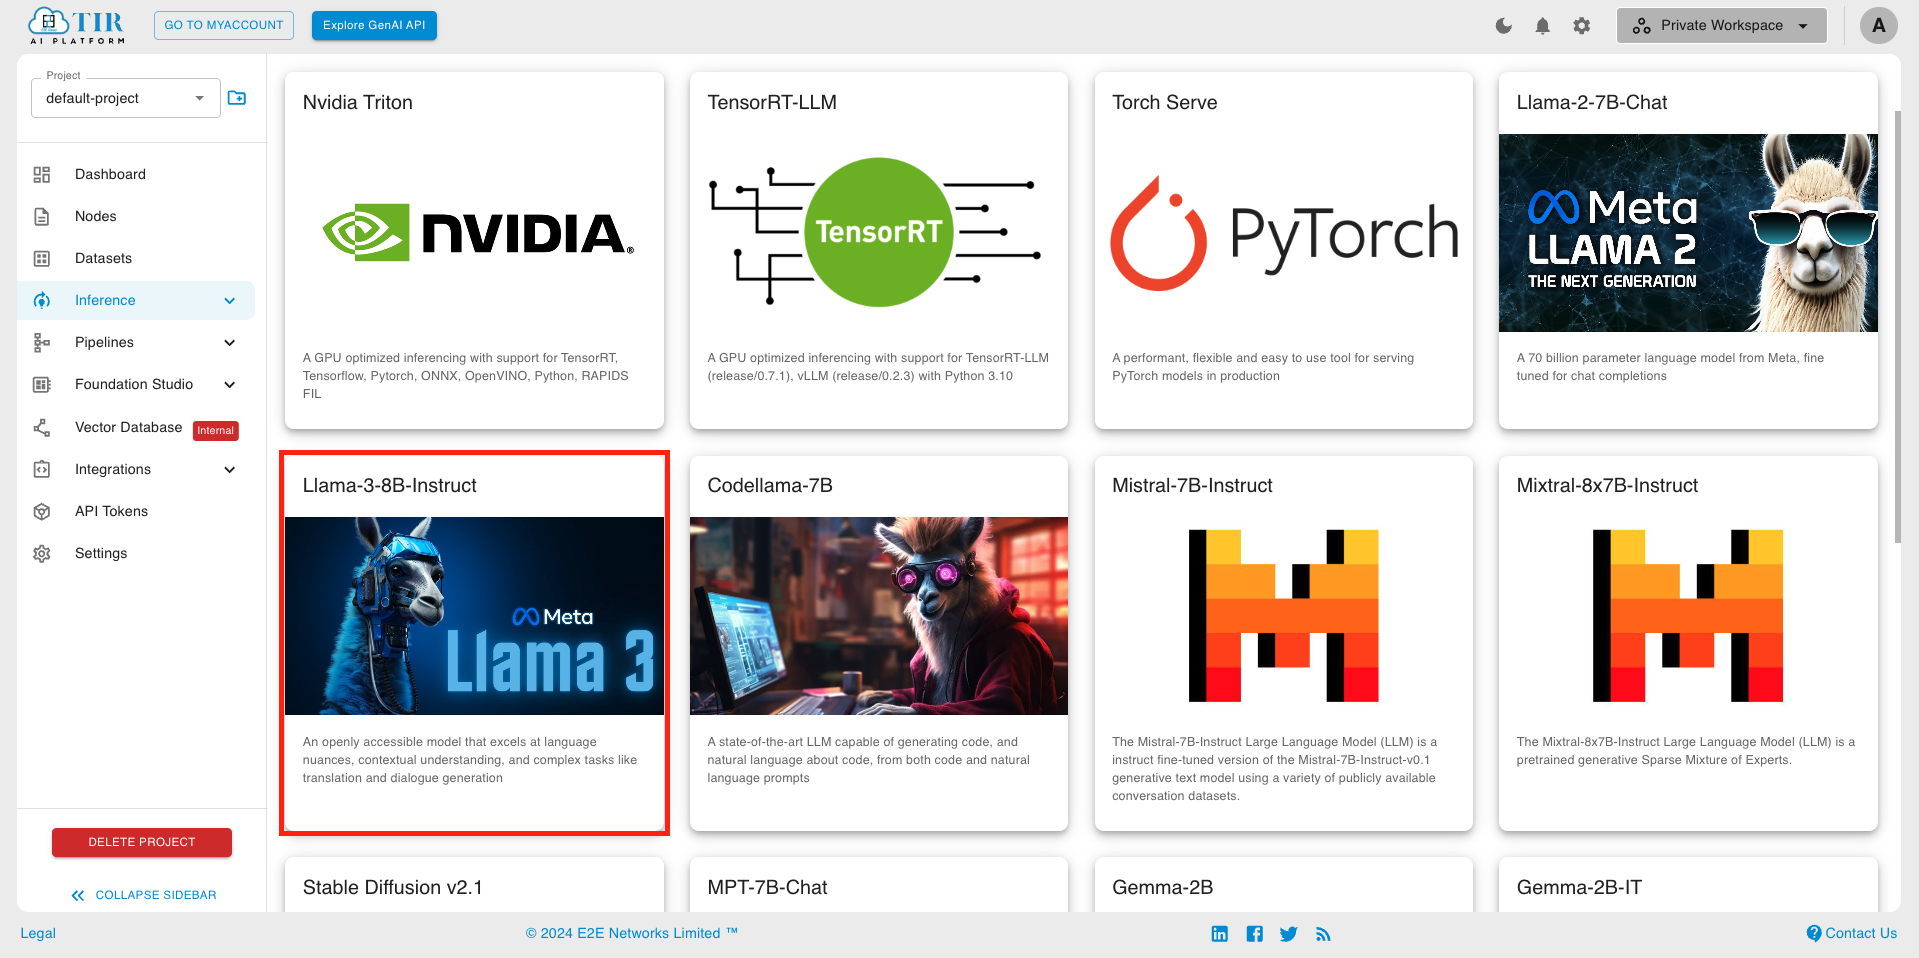Click the Torch Serve title
The width and height of the screenshot is (1919, 958).
(1165, 102)
